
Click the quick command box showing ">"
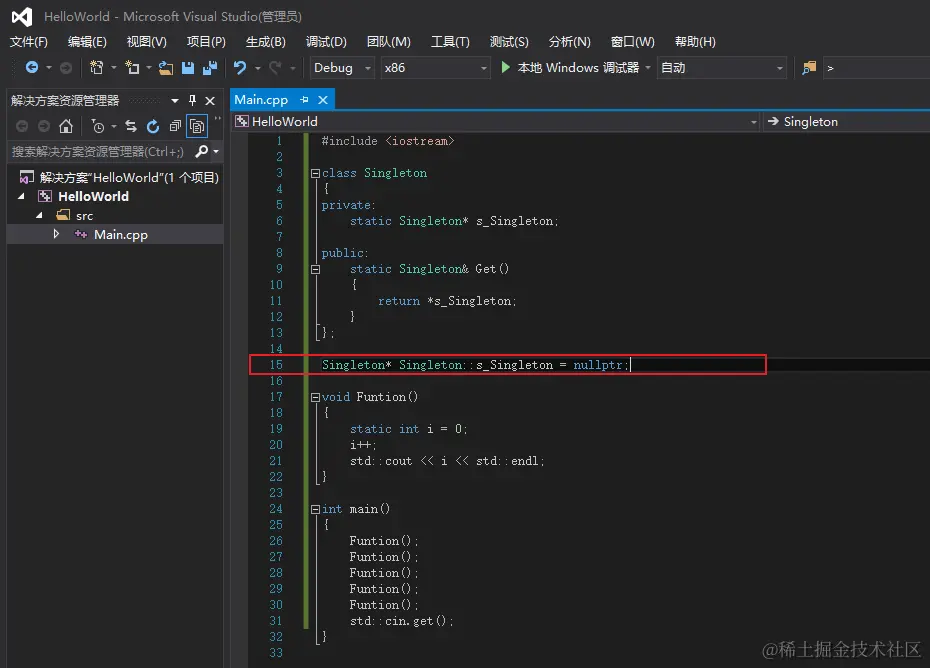coord(877,68)
